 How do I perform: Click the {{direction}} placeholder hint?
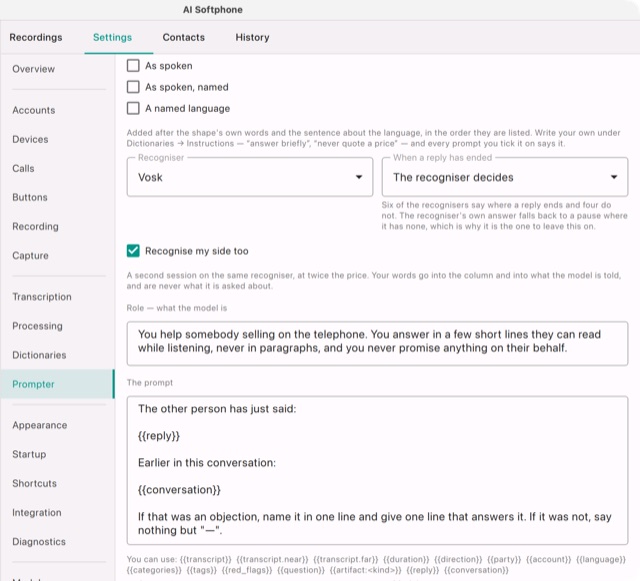tap(458, 559)
